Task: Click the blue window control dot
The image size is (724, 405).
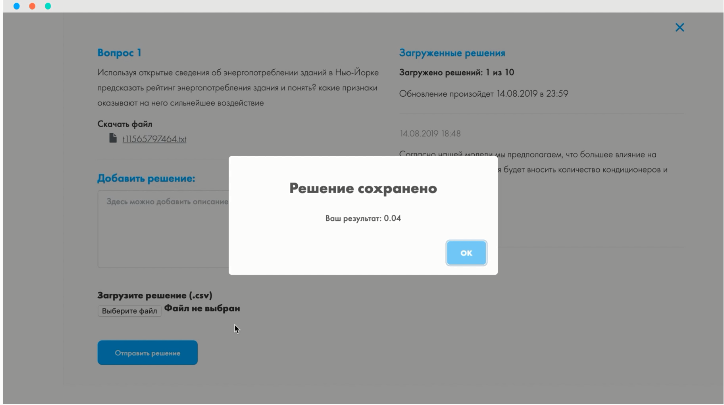Action: coord(17,6)
